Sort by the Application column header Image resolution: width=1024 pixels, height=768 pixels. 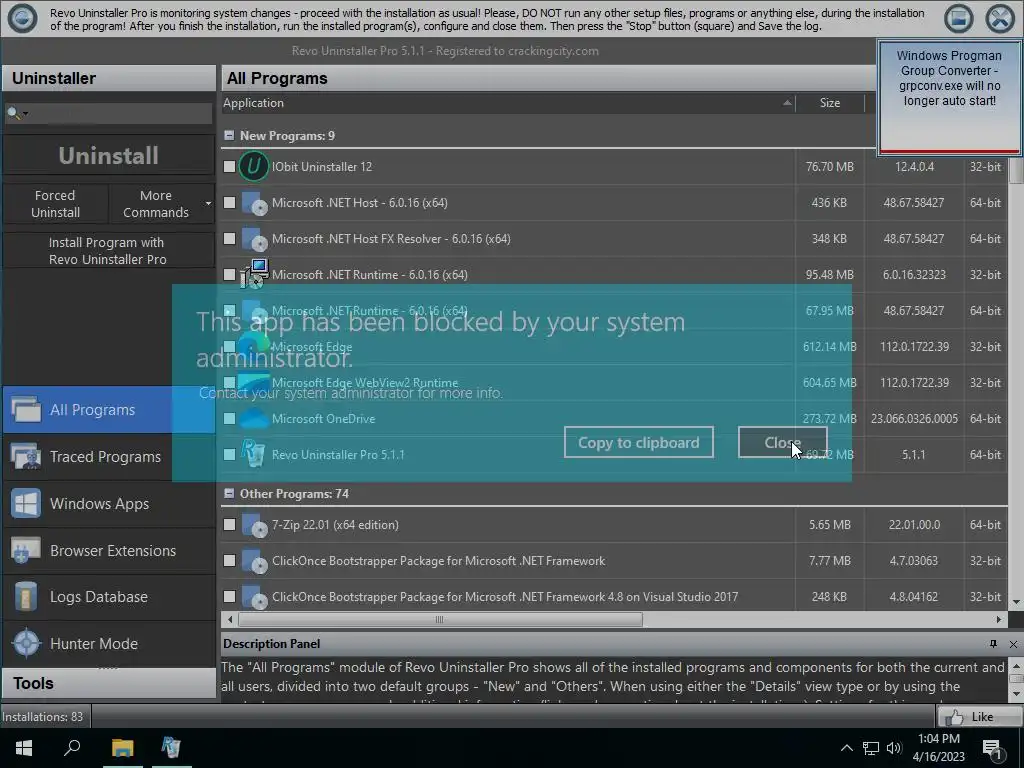pyautogui.click(x=507, y=103)
